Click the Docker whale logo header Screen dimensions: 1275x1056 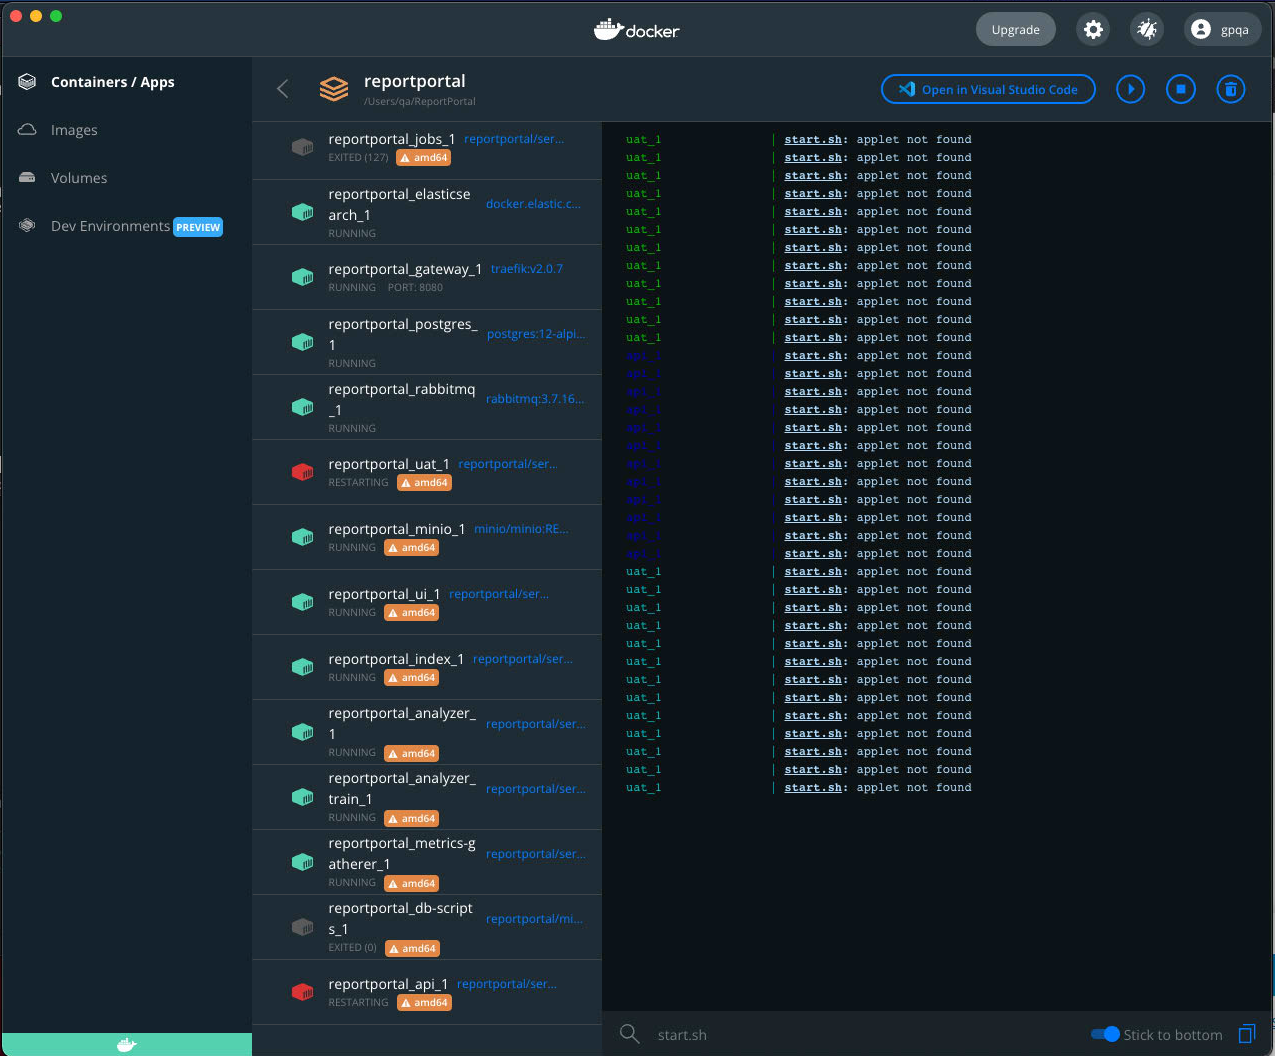tap(637, 30)
